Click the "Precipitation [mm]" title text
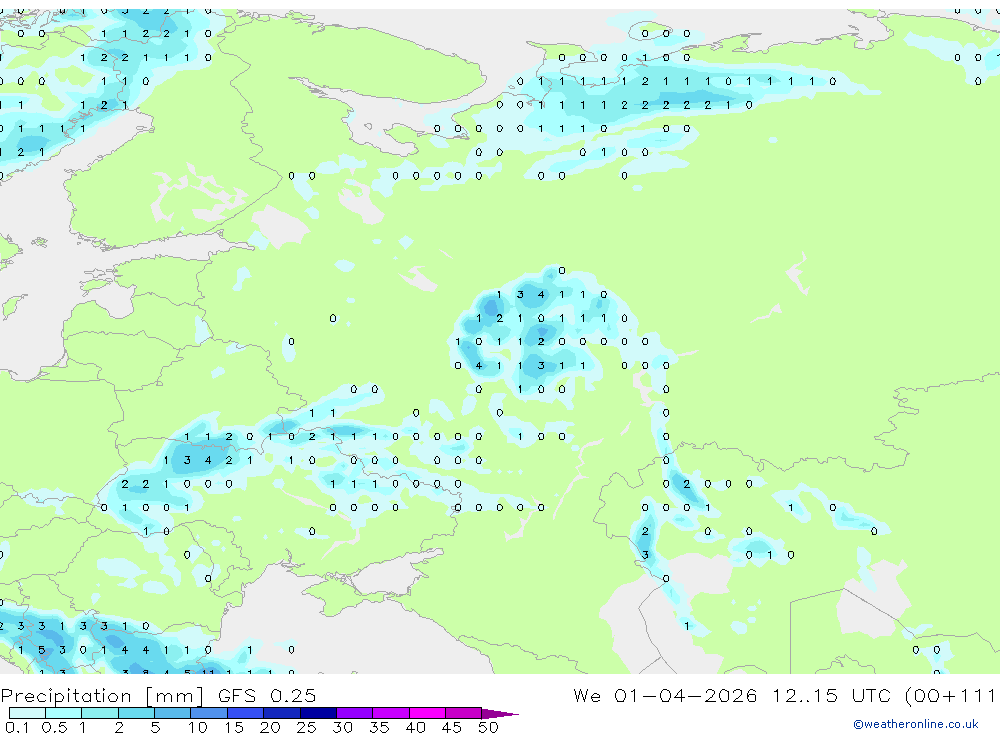This screenshot has height=733, width=1000. [x=102, y=696]
